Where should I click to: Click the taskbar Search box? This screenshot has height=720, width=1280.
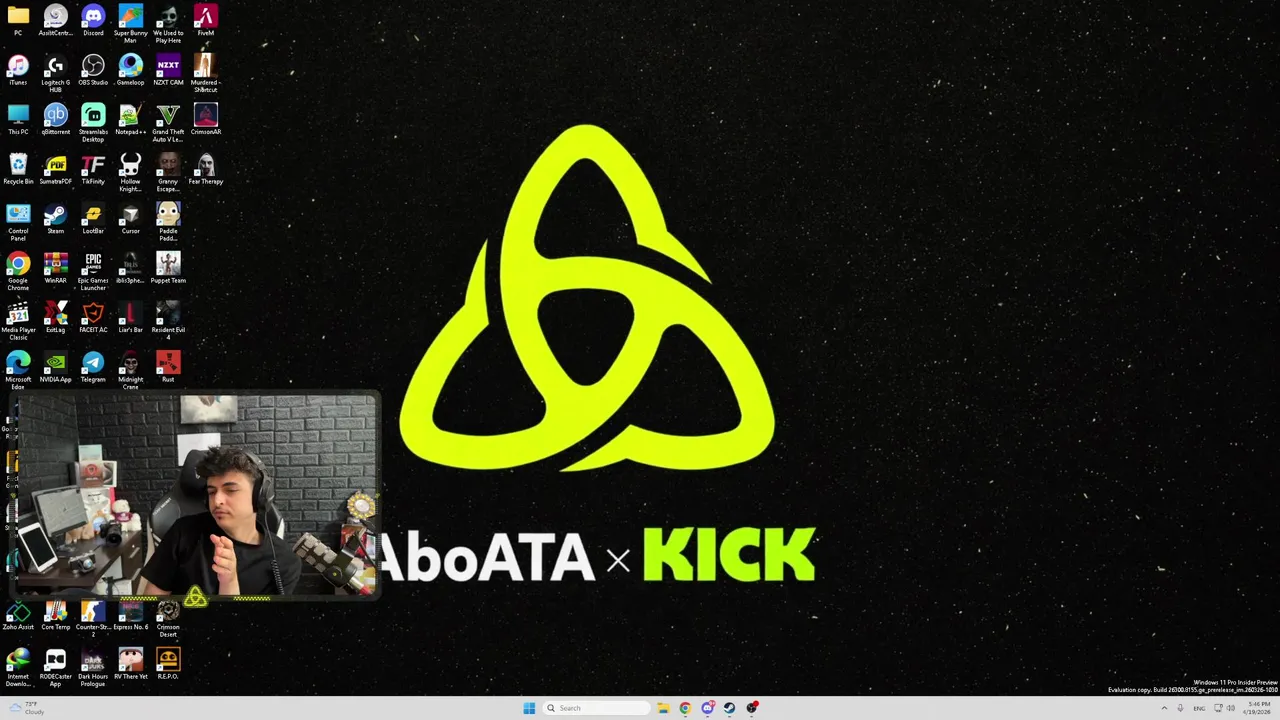(596, 708)
